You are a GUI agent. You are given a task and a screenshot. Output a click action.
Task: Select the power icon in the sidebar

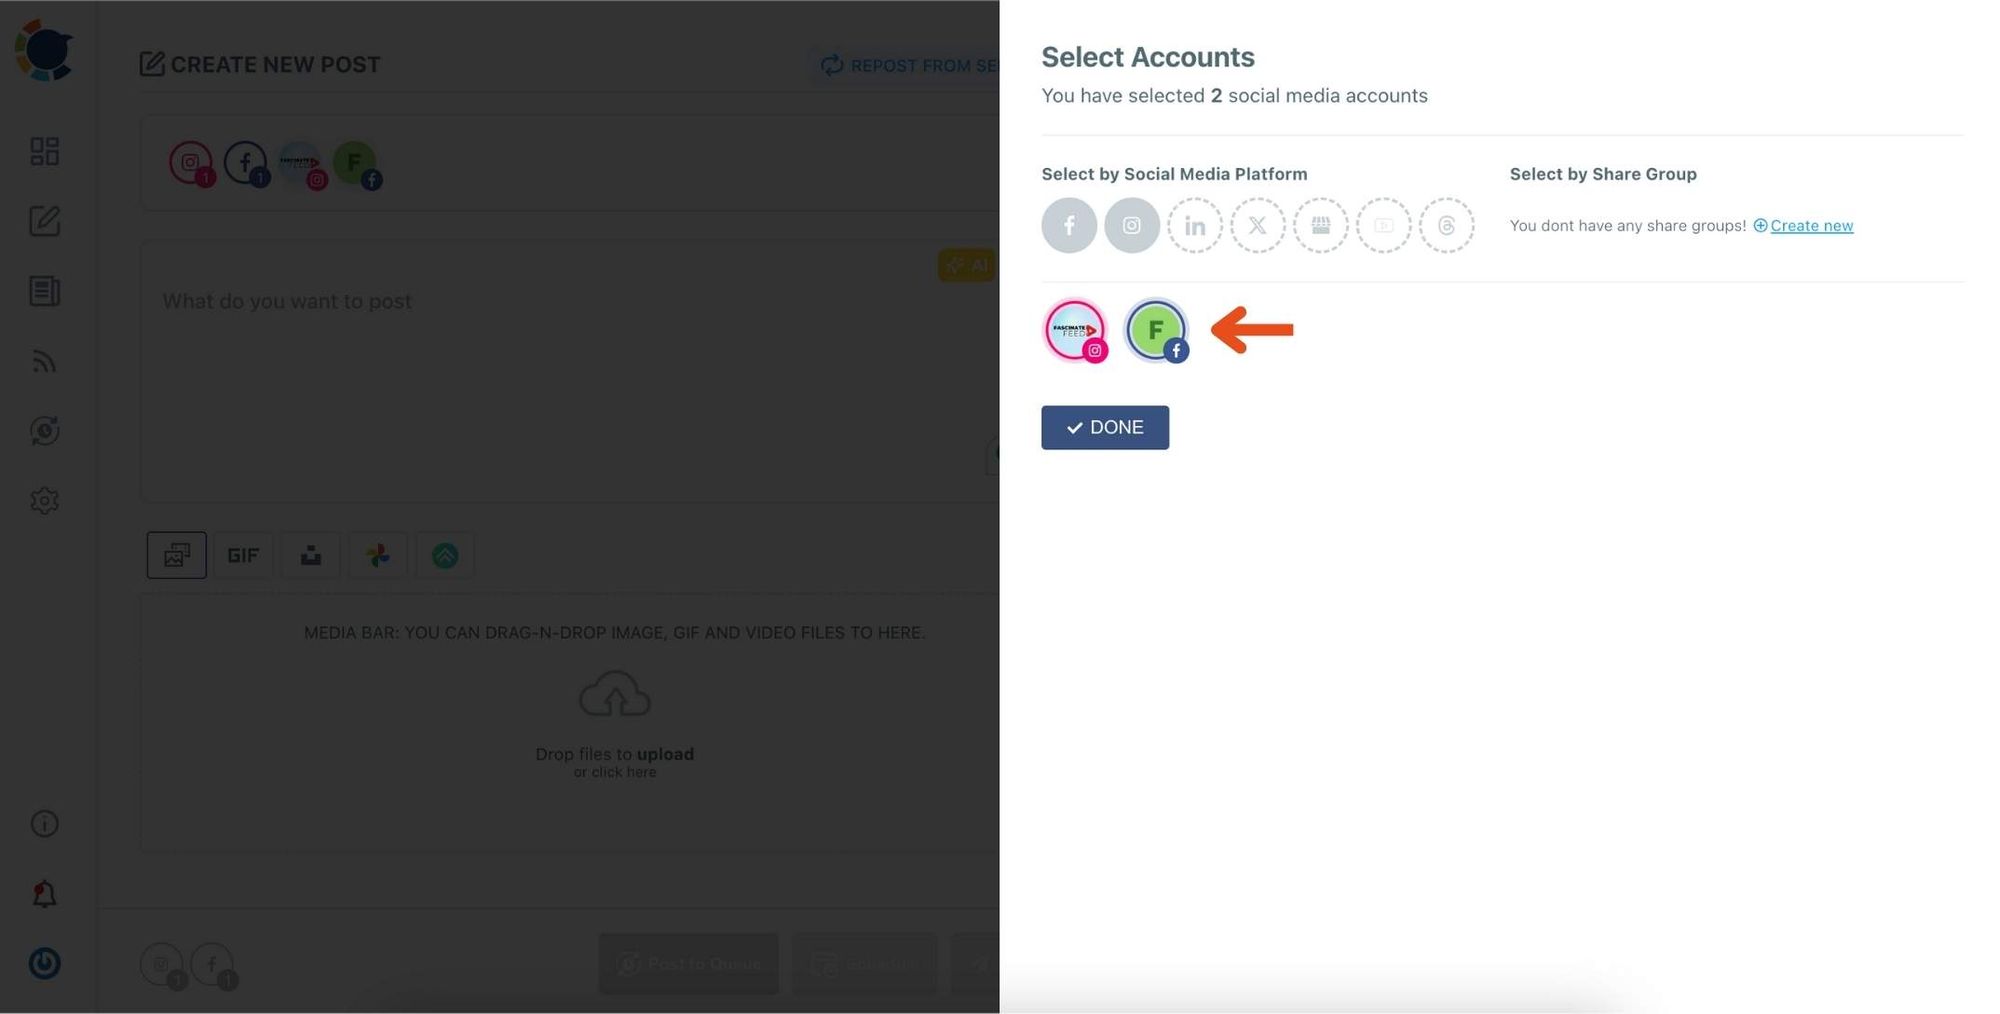click(x=45, y=963)
